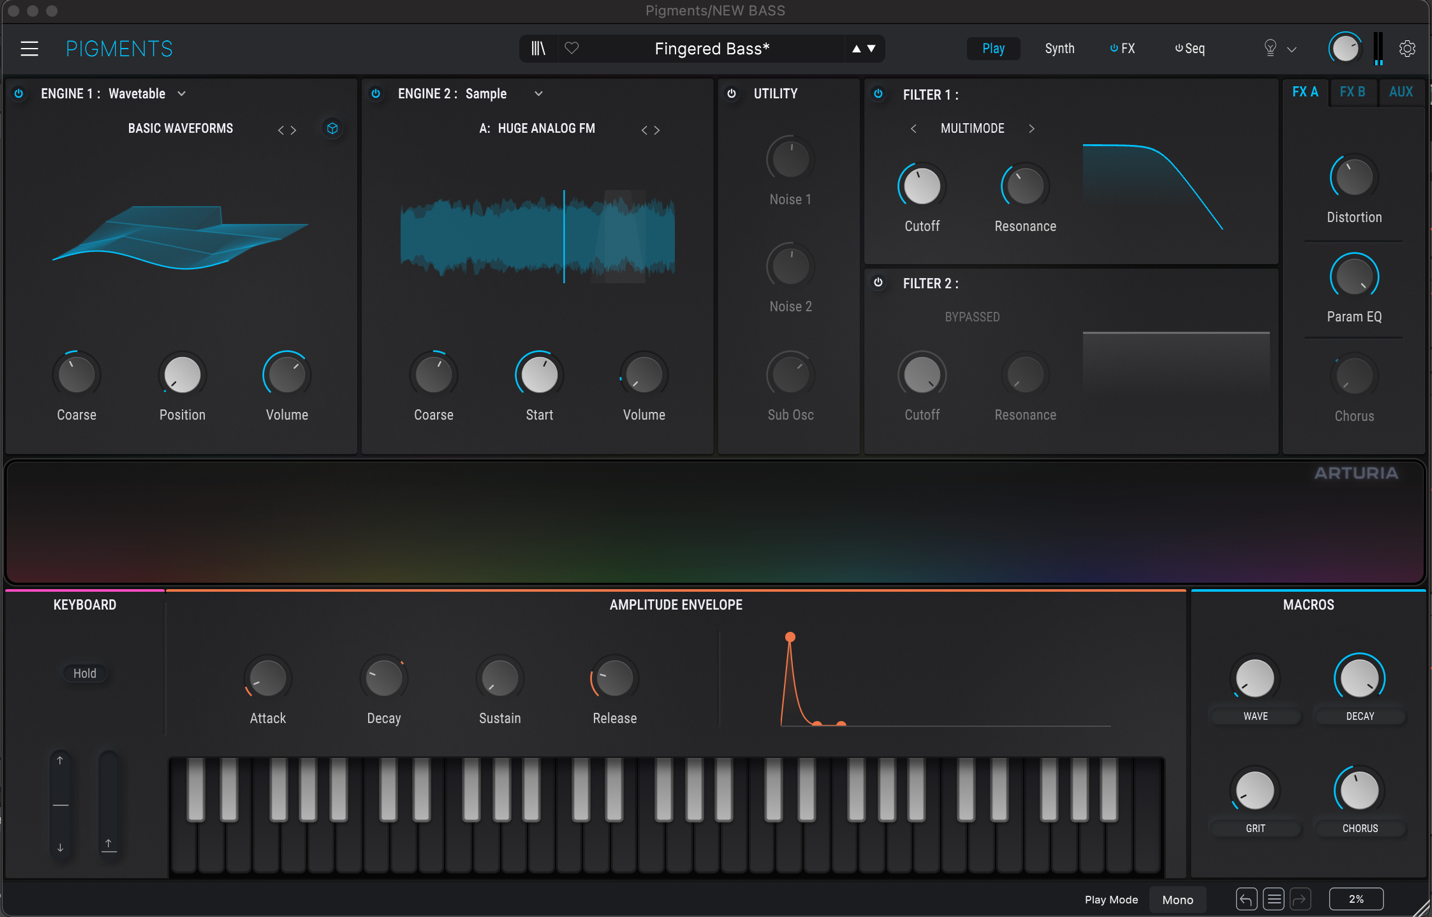This screenshot has height=917, width=1432.
Task: Click the Param EQ knob
Action: pyautogui.click(x=1354, y=277)
